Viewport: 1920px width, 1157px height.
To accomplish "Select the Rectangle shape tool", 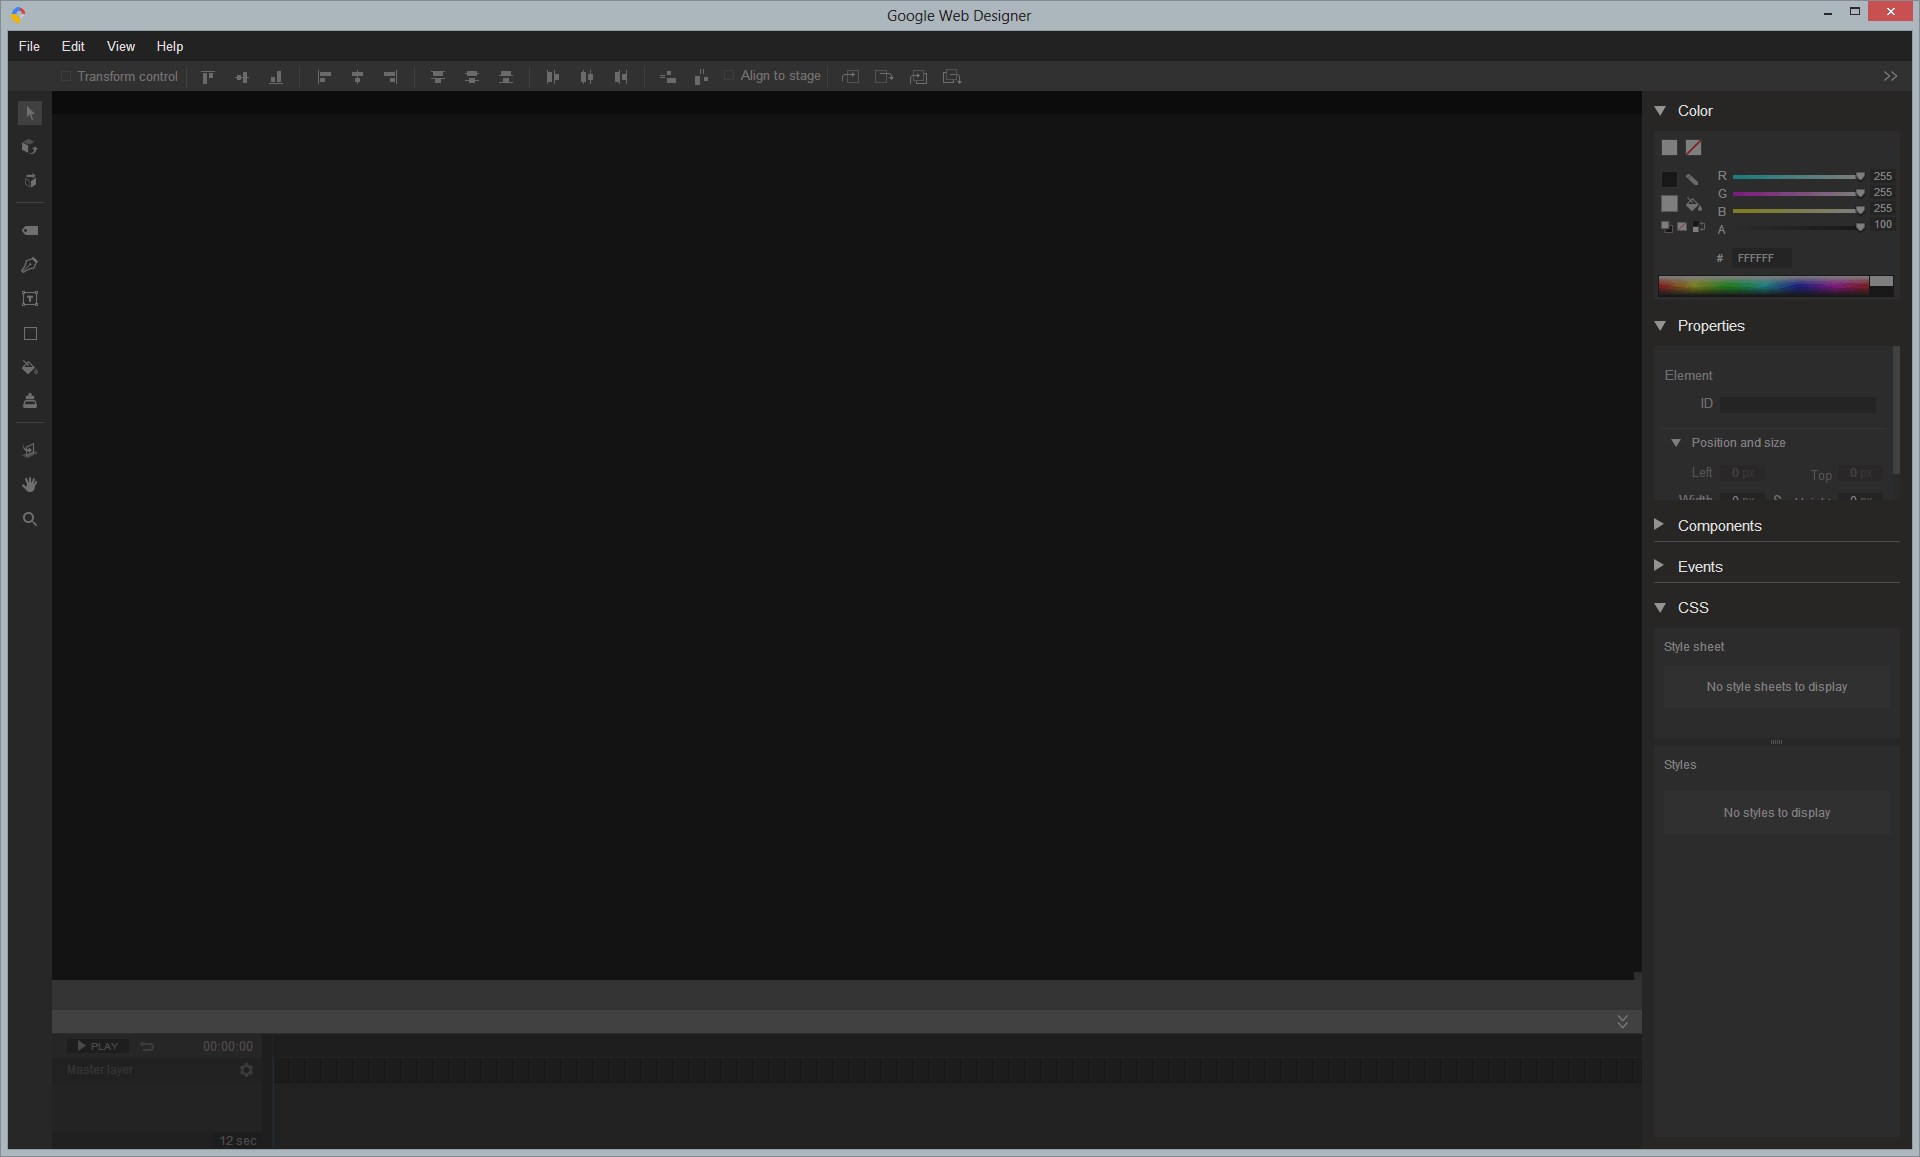I will coord(30,333).
